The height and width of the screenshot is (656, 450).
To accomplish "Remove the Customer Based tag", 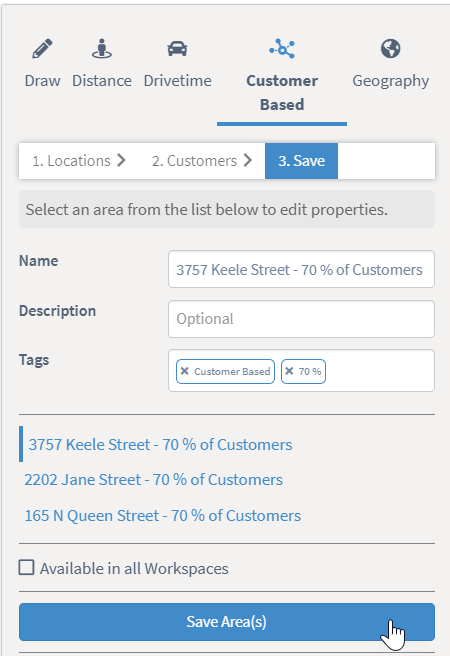I will [x=184, y=371].
